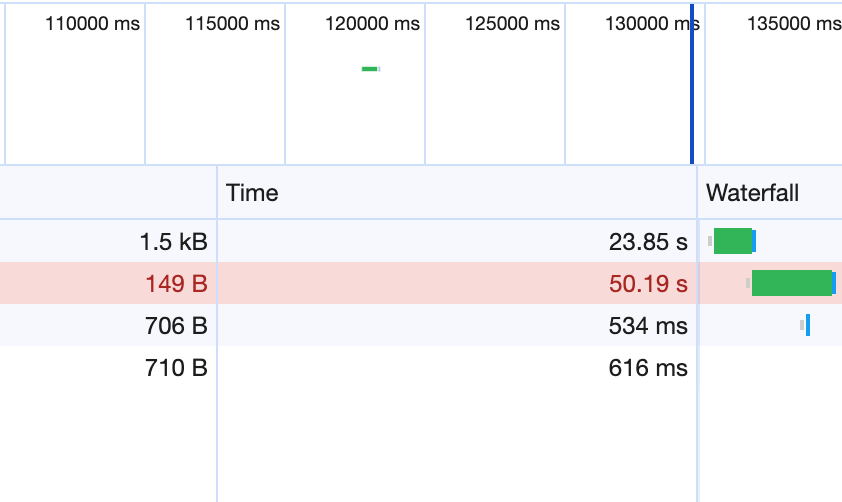This screenshot has height=502, width=842.
Task: Click the 534 ms time cell
Action: pos(648,326)
